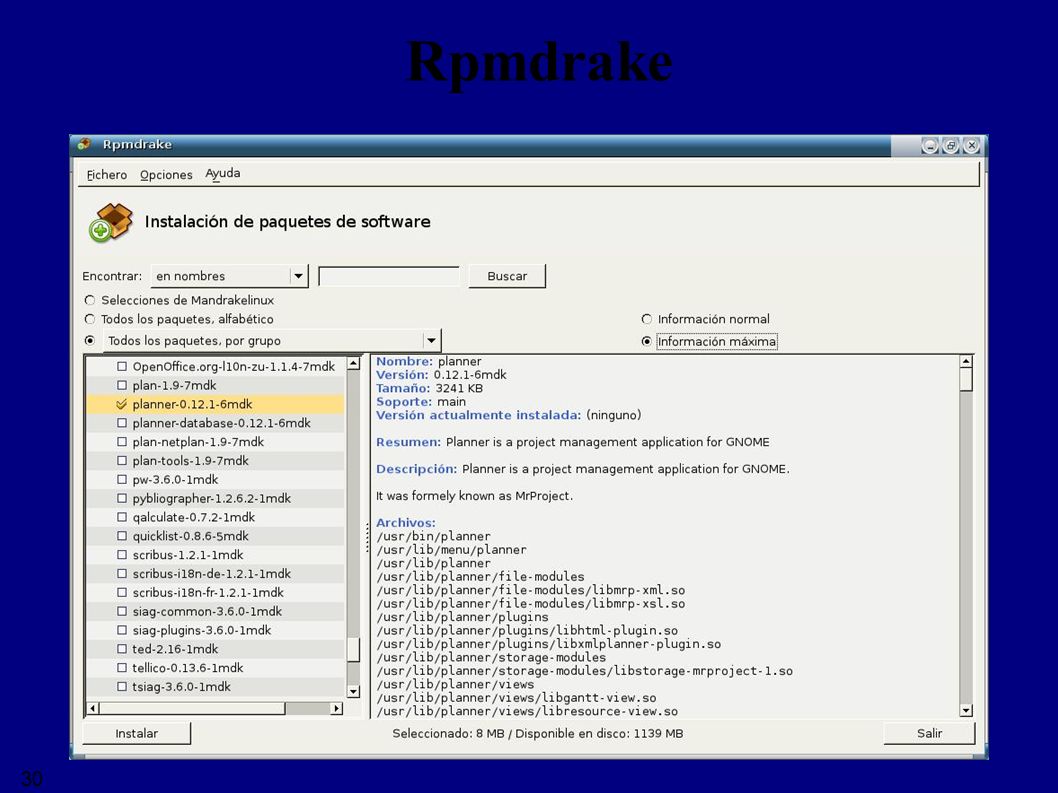Click the software package installation box icon
Viewport: 1058px width, 793px height.
[x=111, y=223]
